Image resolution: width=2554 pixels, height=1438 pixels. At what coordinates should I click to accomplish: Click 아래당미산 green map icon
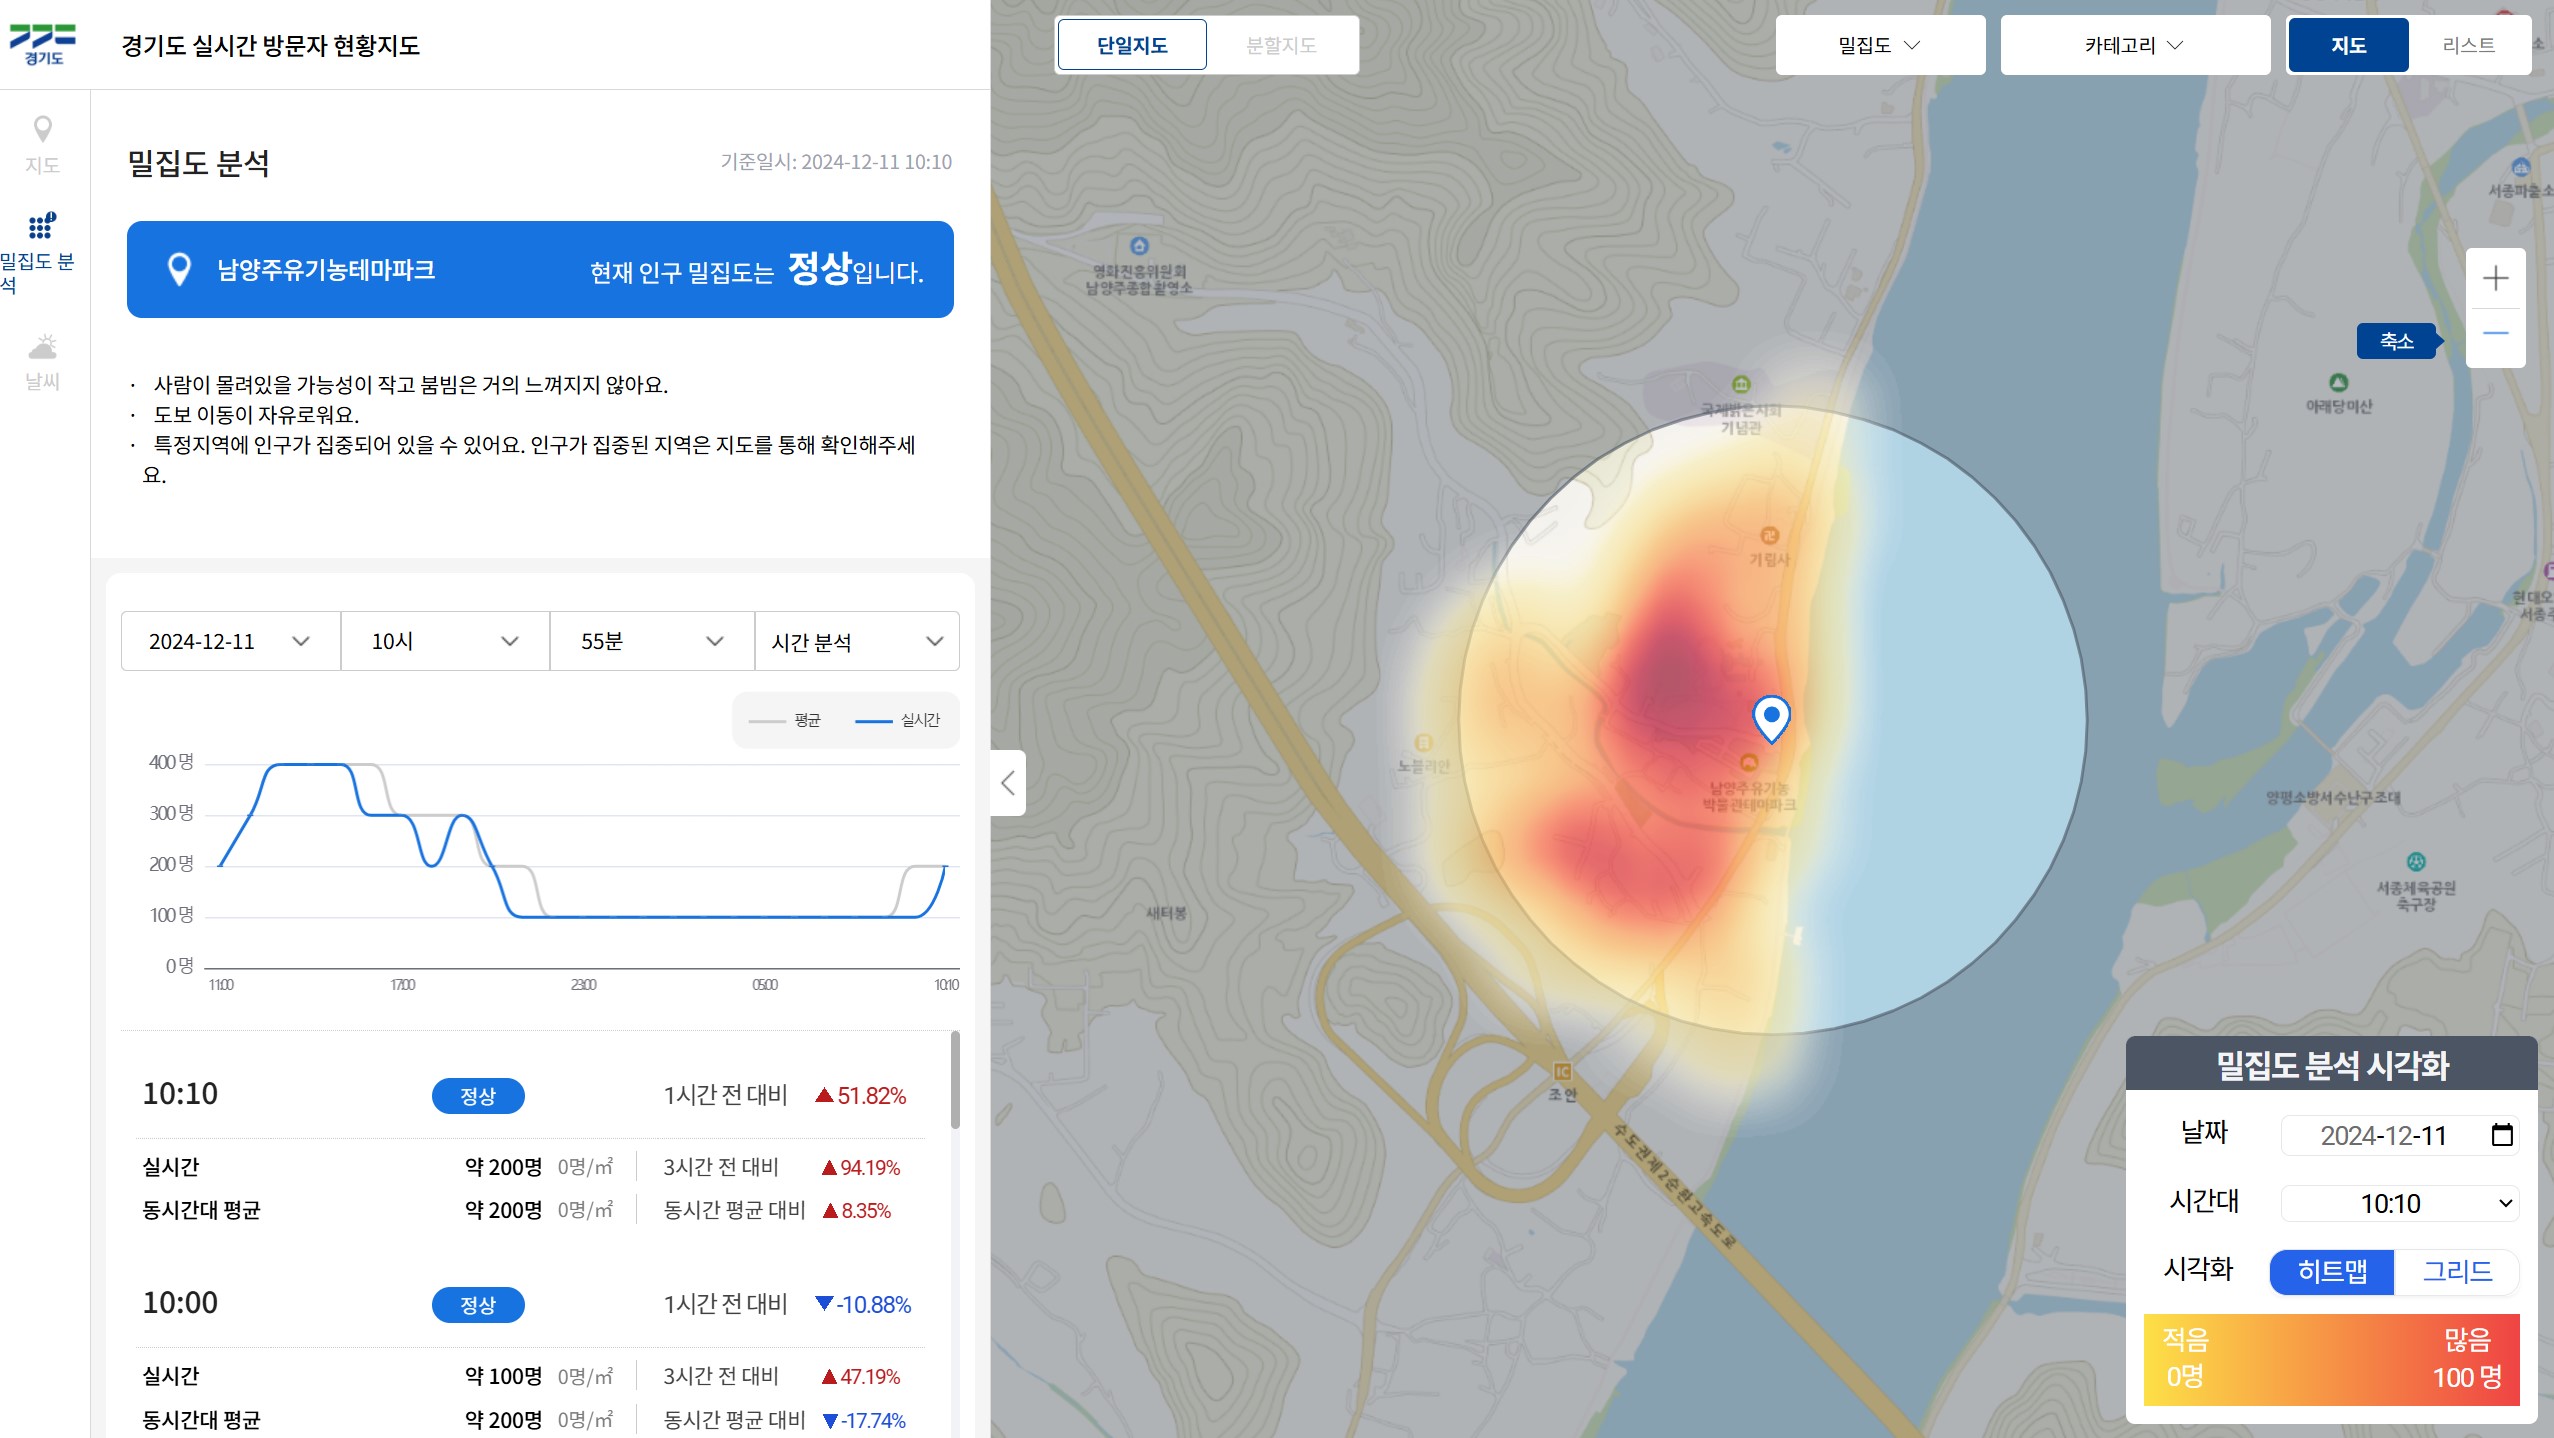pyautogui.click(x=2338, y=383)
